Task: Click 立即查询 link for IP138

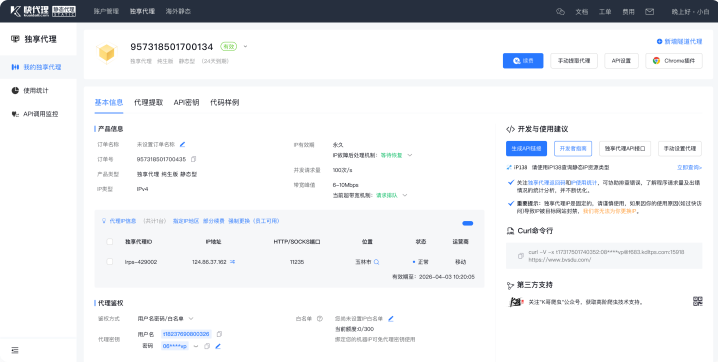Action: pyautogui.click(x=690, y=168)
